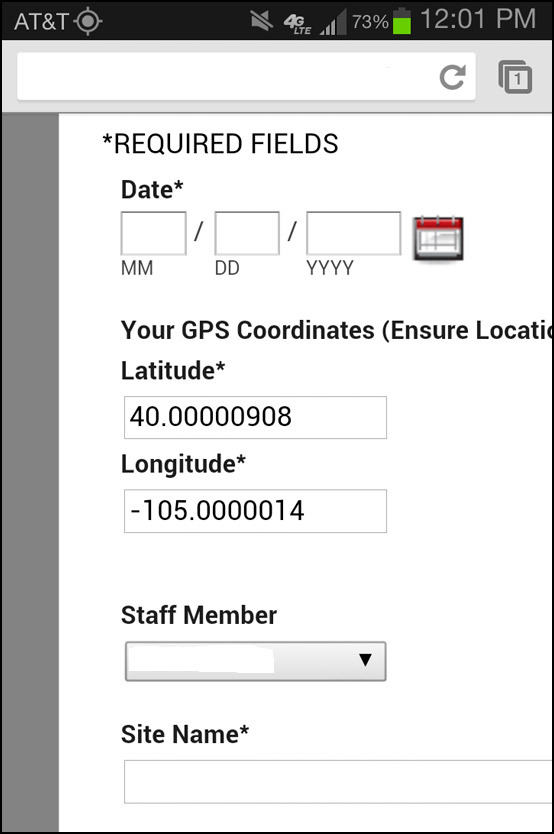Open the browser tabs switcher icon
The image size is (554, 834).
pyautogui.click(x=515, y=77)
